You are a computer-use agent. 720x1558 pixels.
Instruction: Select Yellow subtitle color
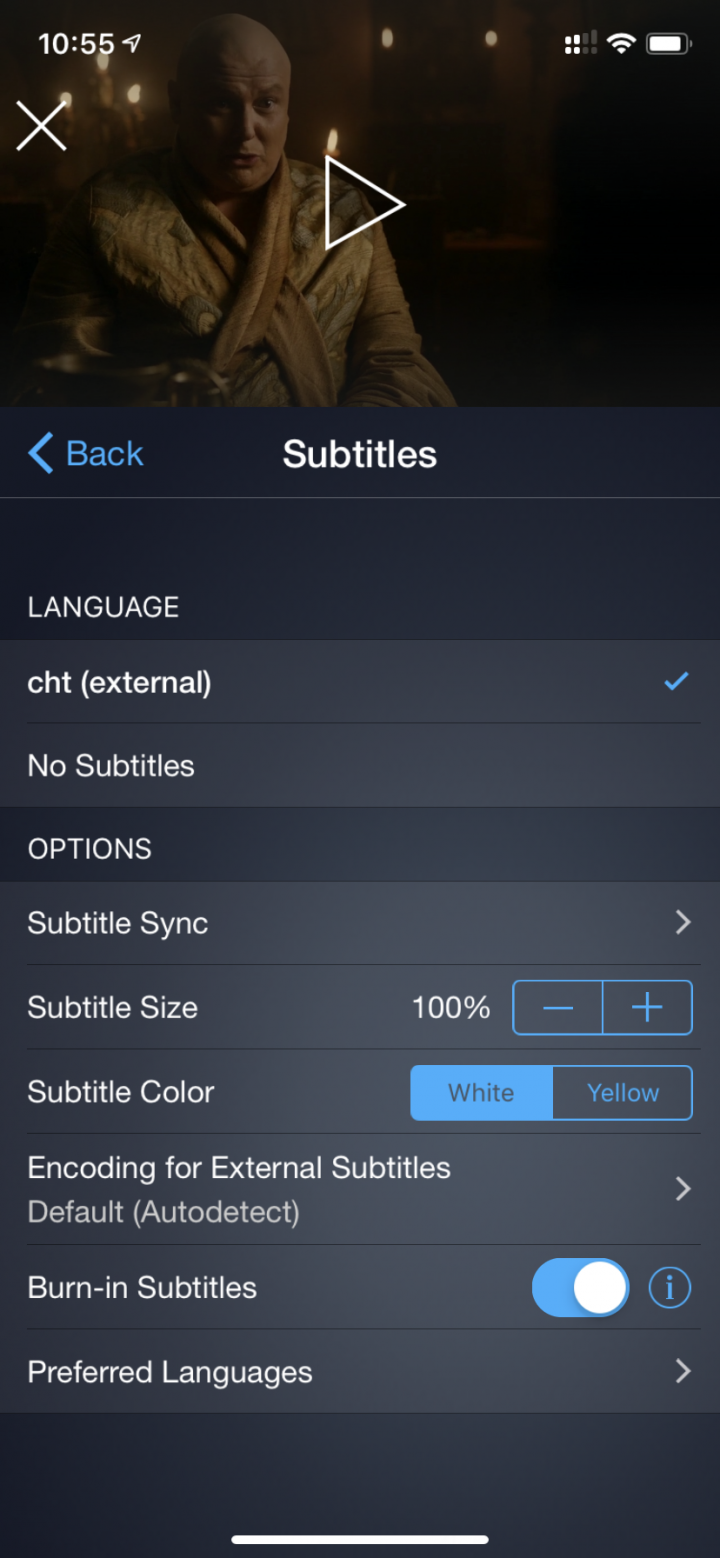click(623, 1093)
